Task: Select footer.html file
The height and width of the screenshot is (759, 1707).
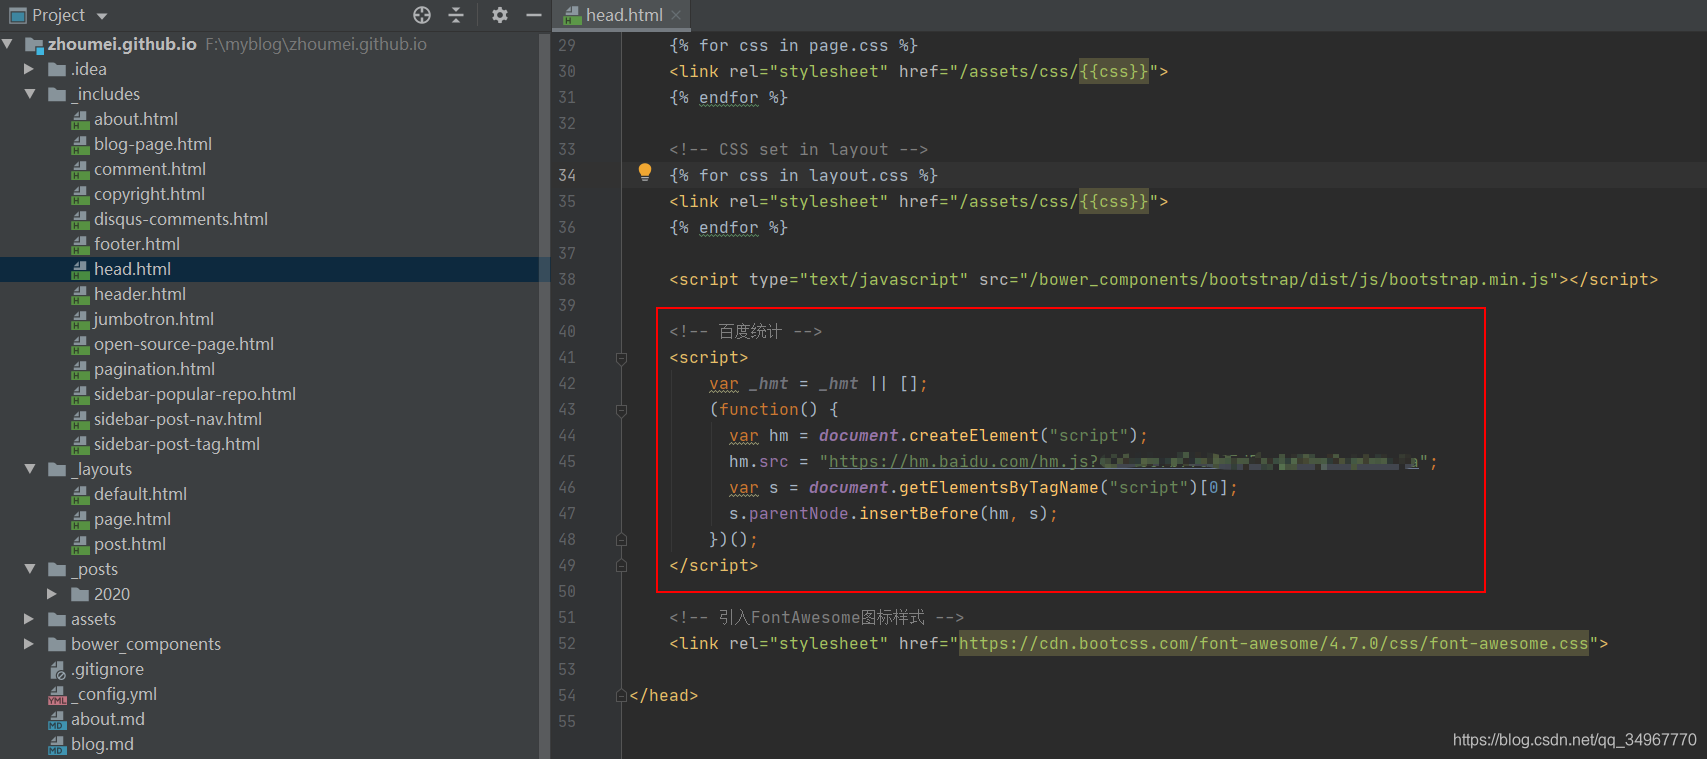Action: pyautogui.click(x=137, y=244)
